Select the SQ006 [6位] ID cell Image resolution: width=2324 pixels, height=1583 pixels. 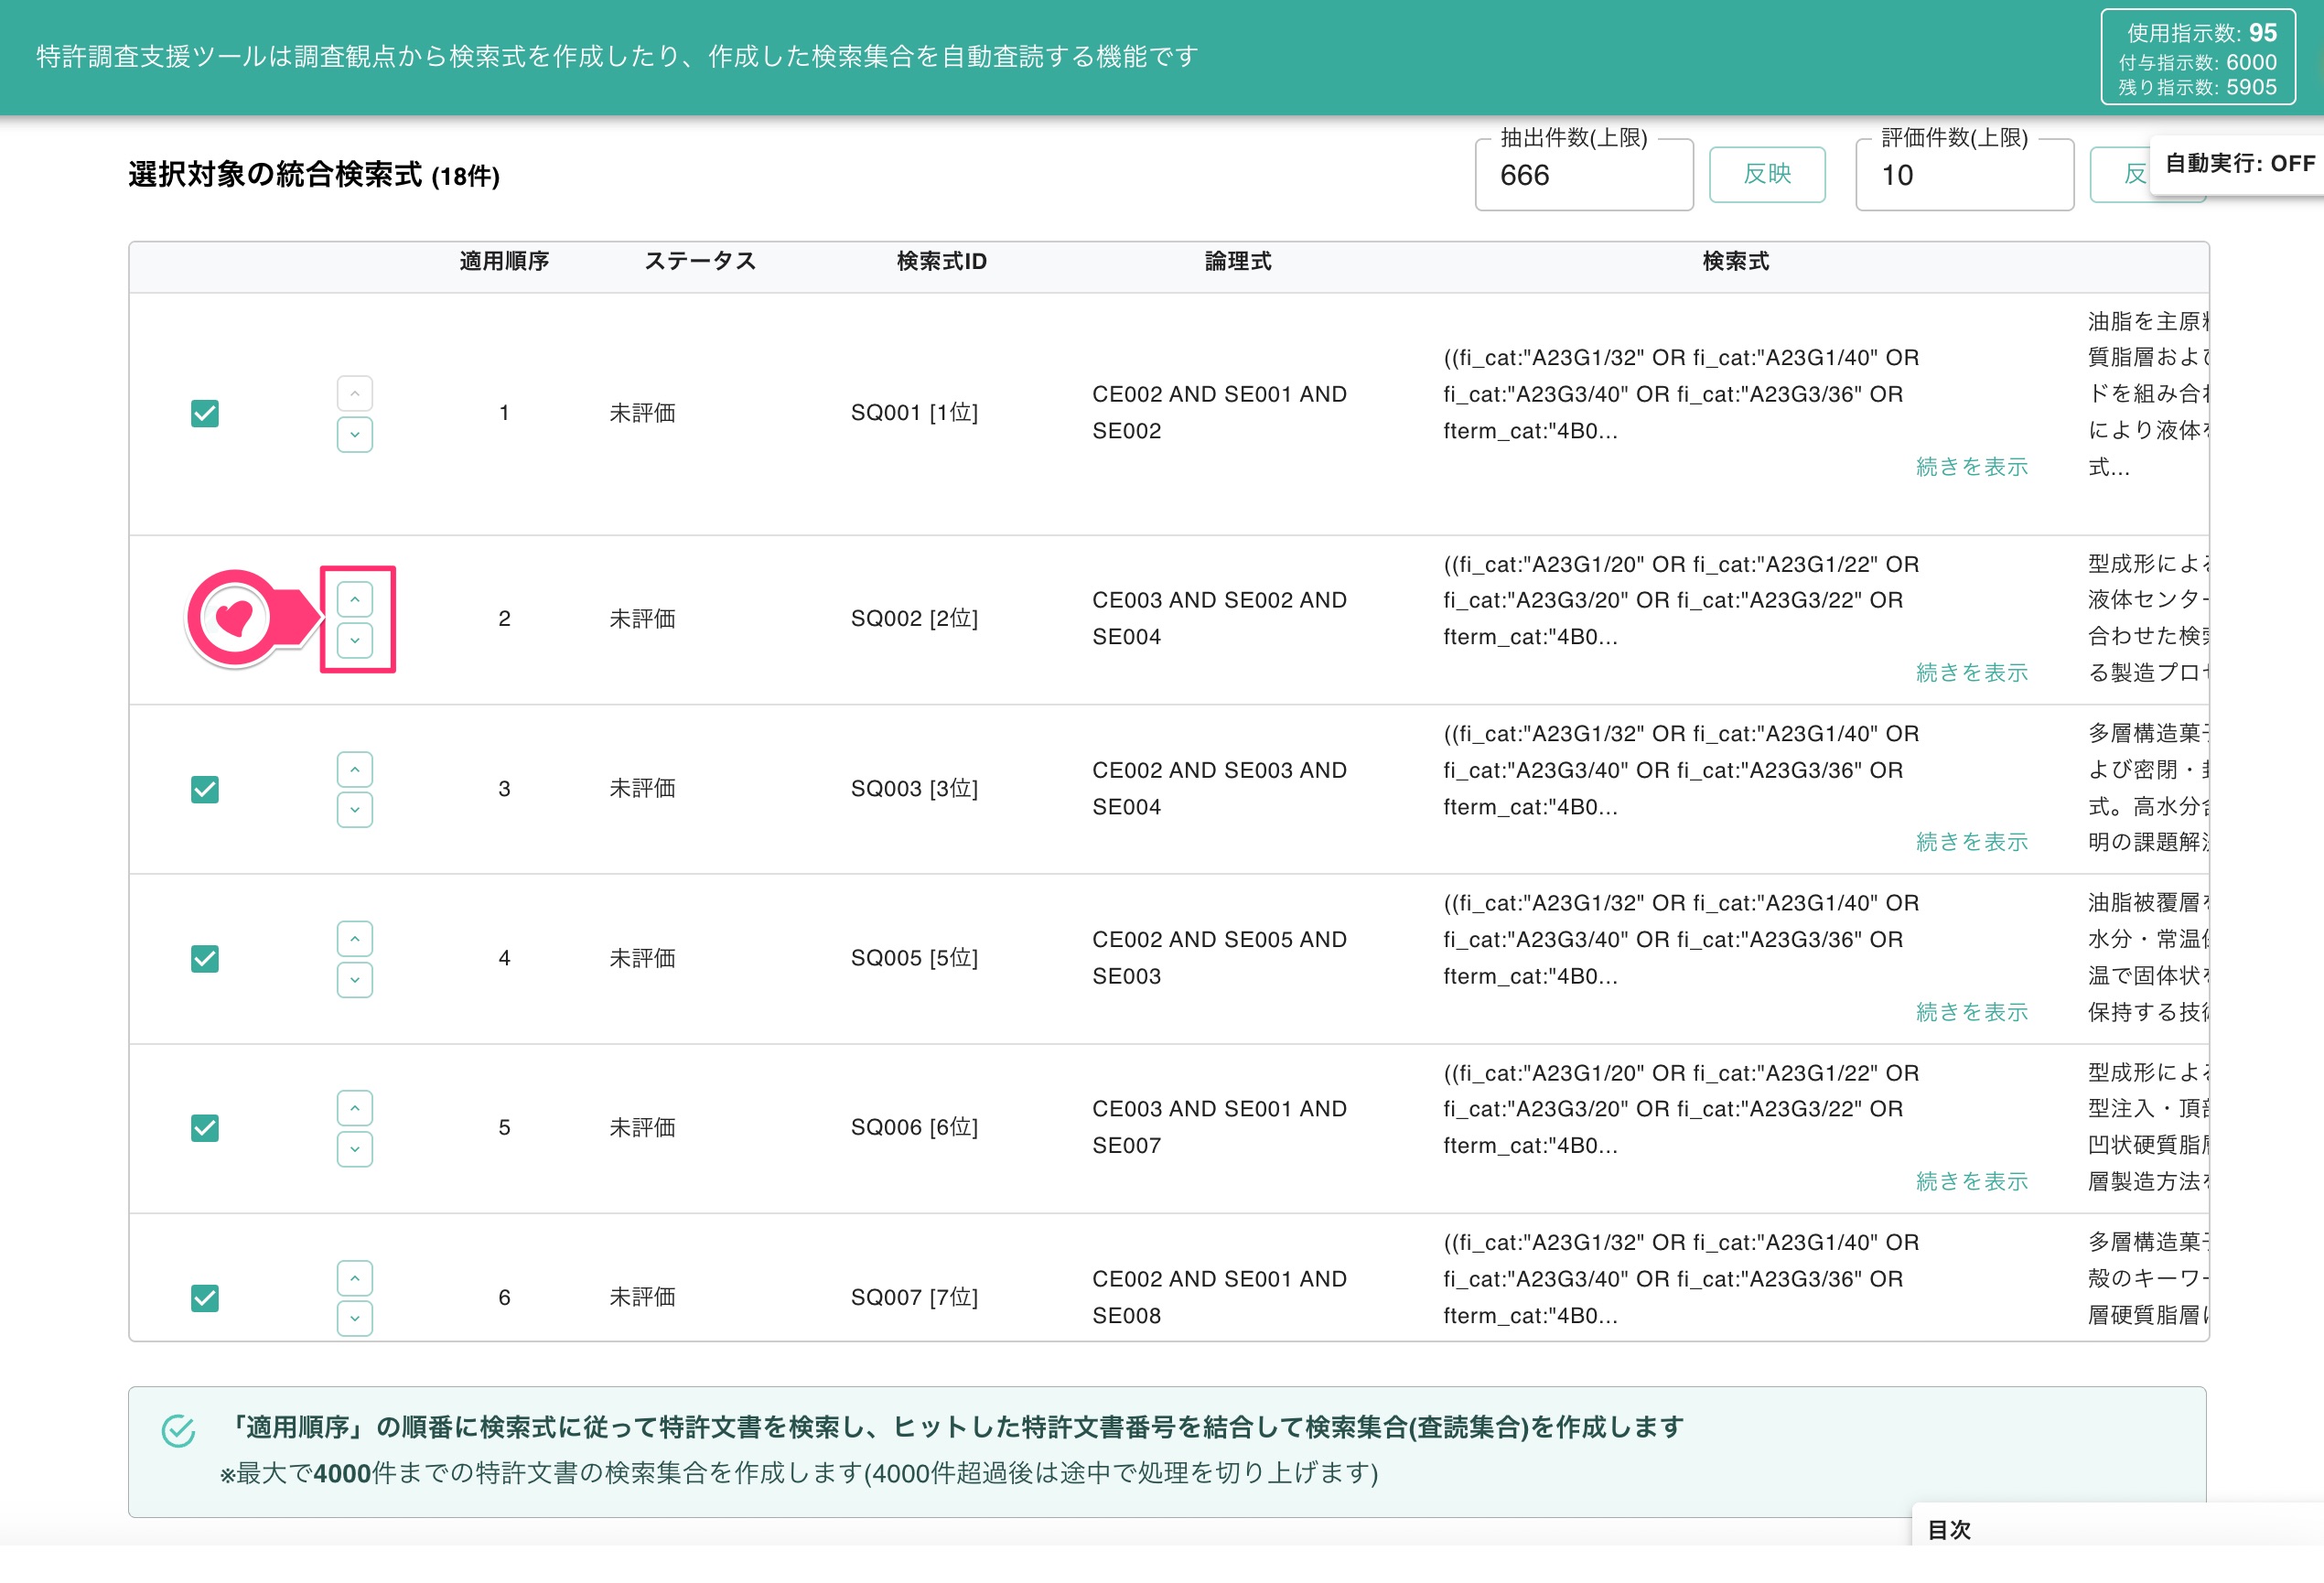point(914,1128)
